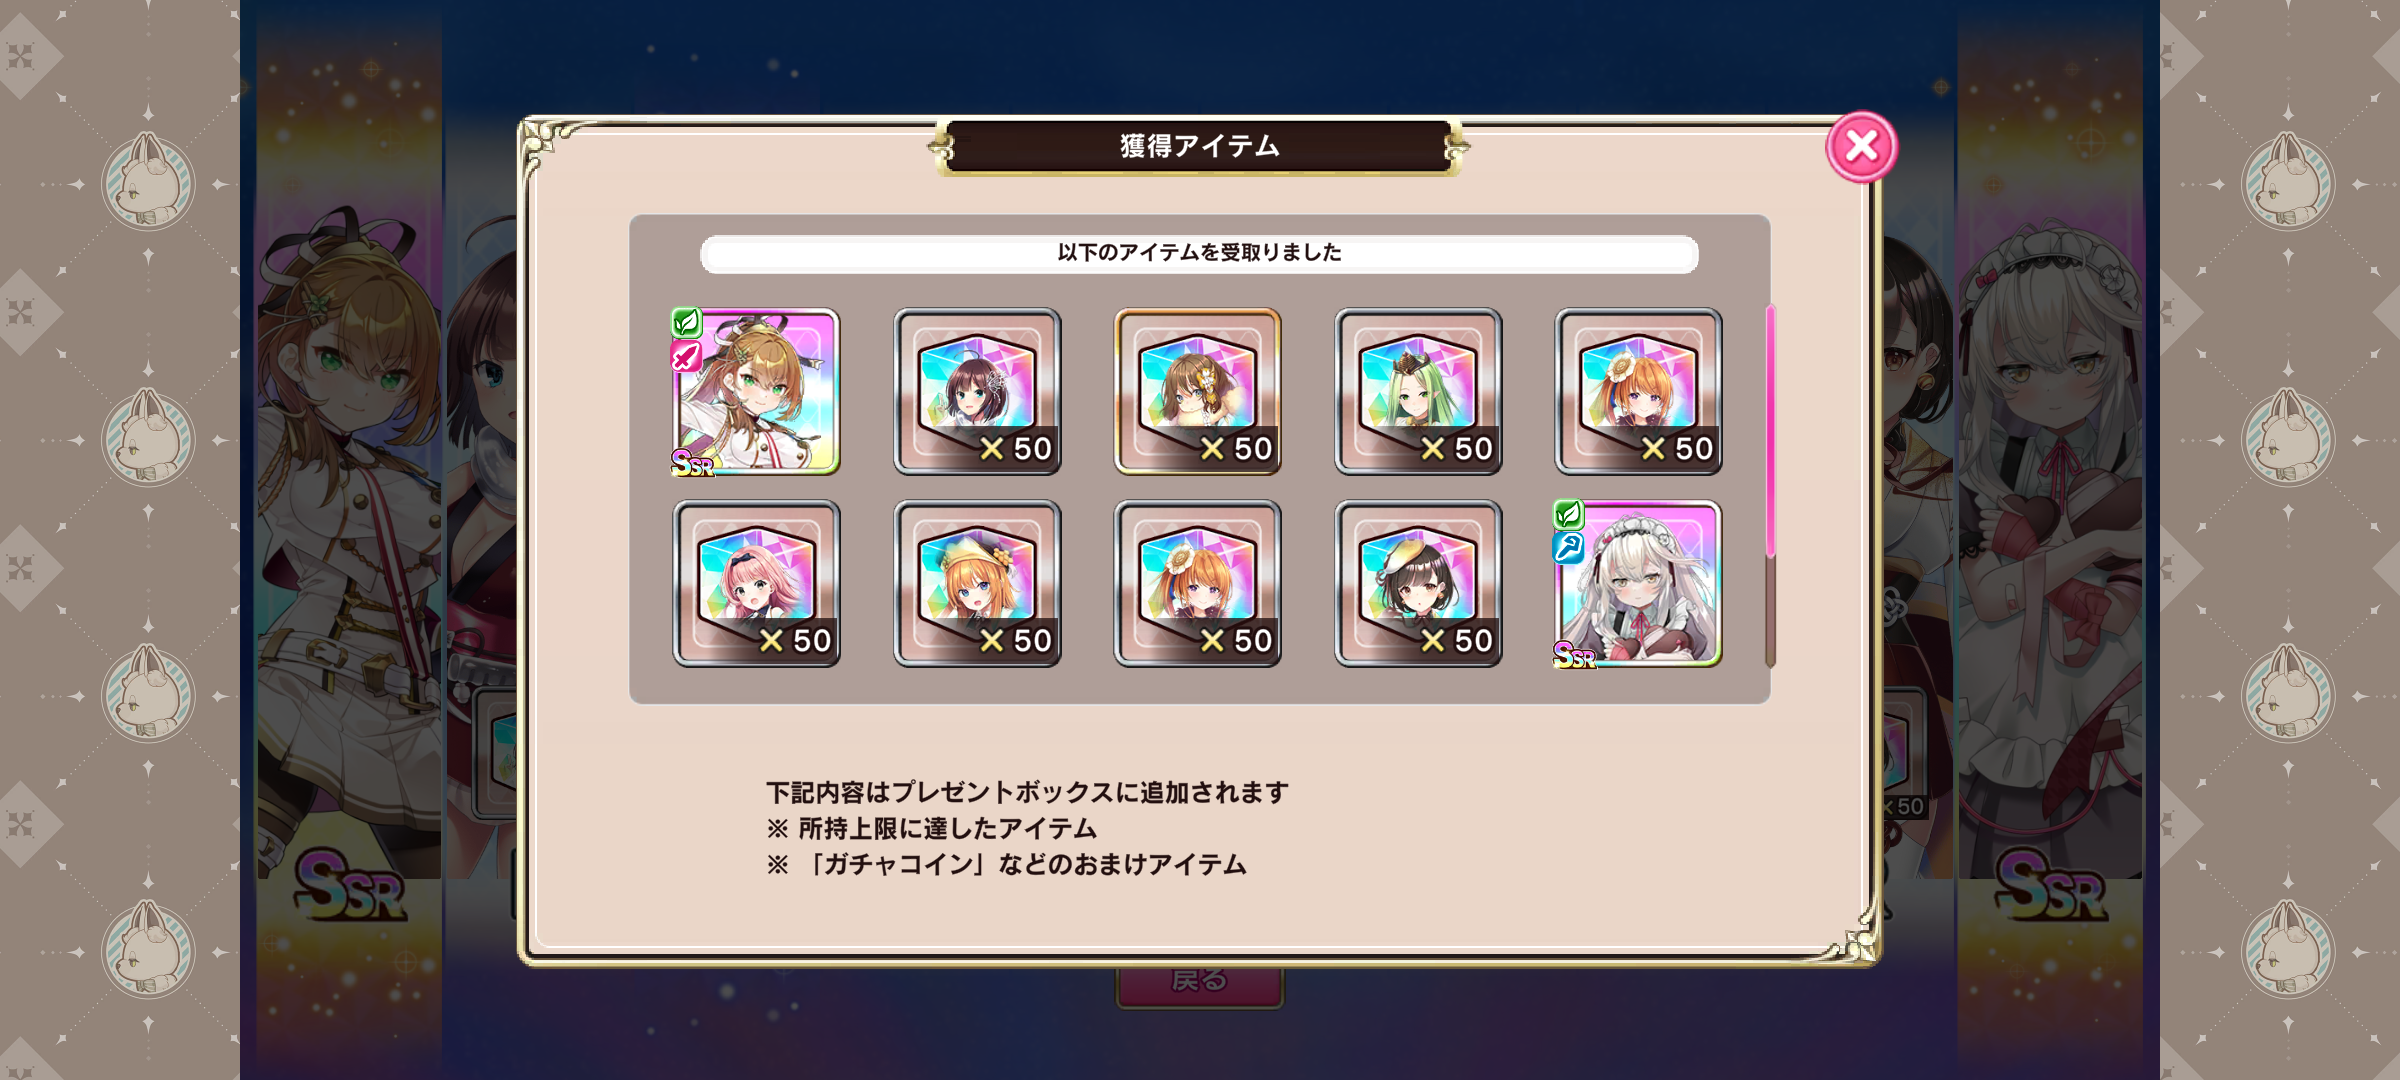Screen dimensions: 2400x1080
Task: Tap bottom-row orange-haired flower girl crystal item
Action: click(1198, 584)
